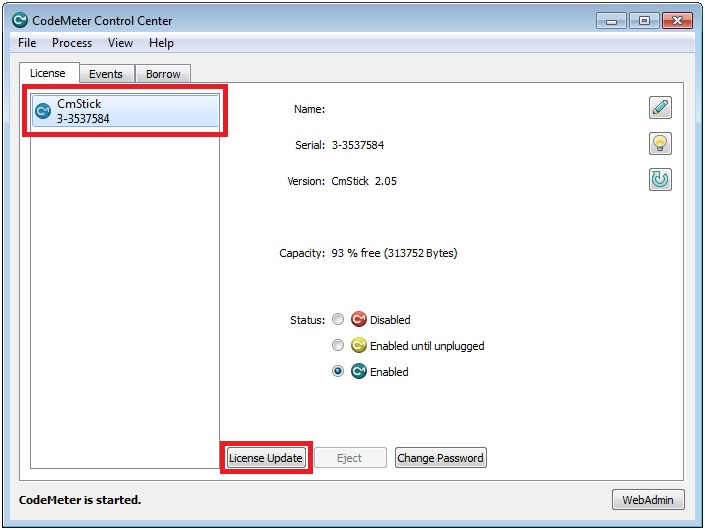Open the Process menu
This screenshot has height=530, width=705.
point(72,43)
